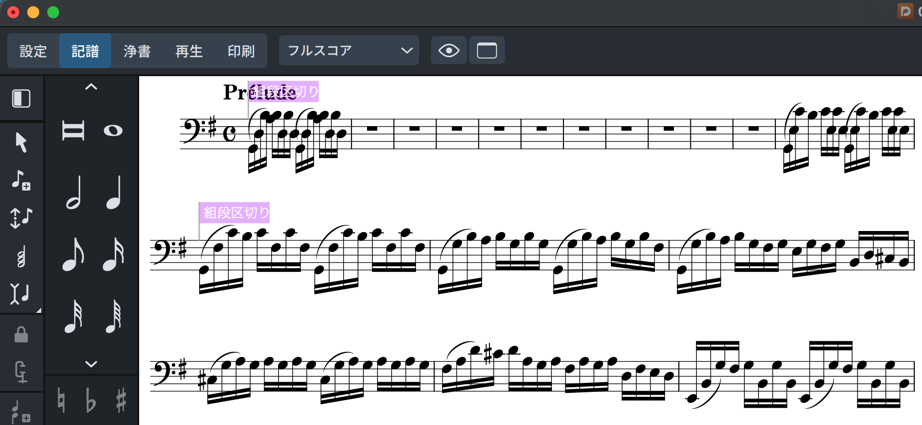922x425 pixels.
Task: Toggle the eye view options button
Action: click(x=449, y=51)
